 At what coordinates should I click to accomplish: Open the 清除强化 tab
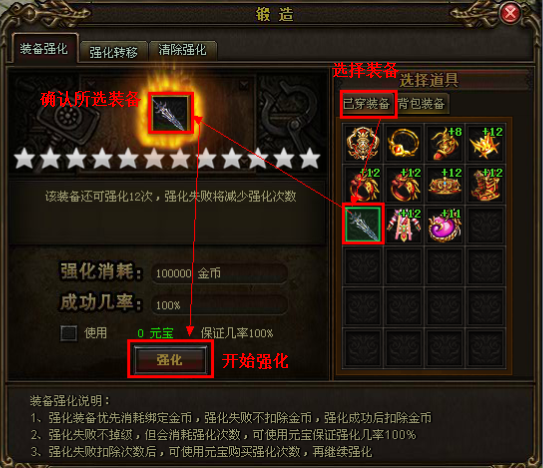coord(183,51)
